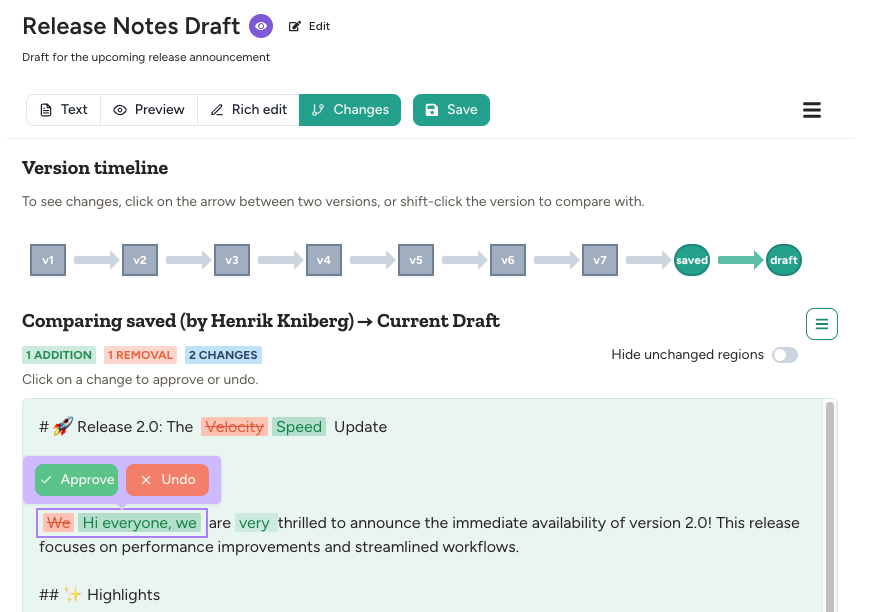Click the arrow between versions v4 and v5
Screen dimensions: 872x612
point(370,259)
